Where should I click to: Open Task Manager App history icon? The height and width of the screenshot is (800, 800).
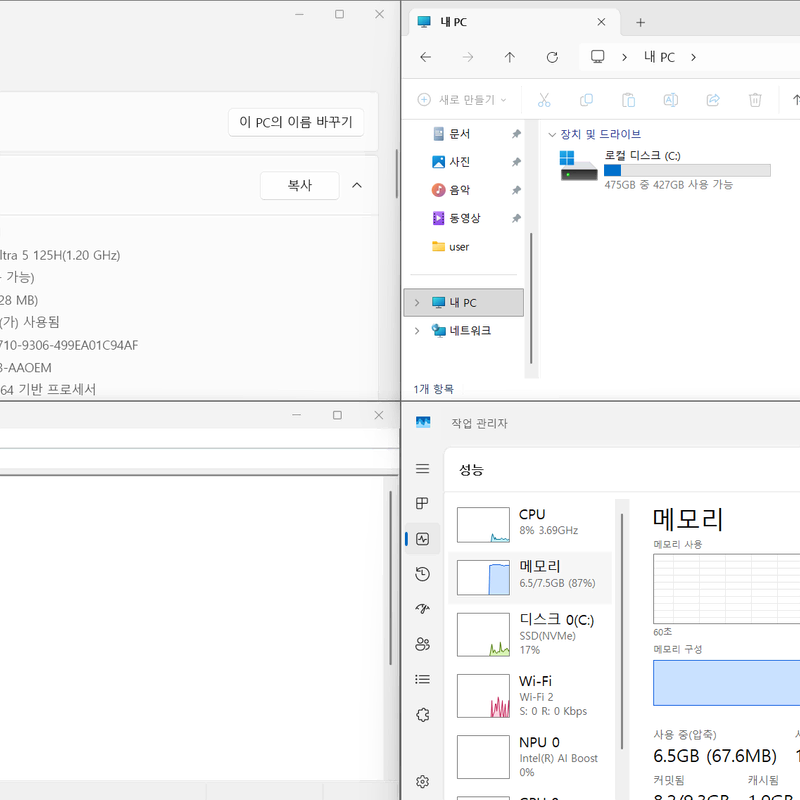point(422,574)
